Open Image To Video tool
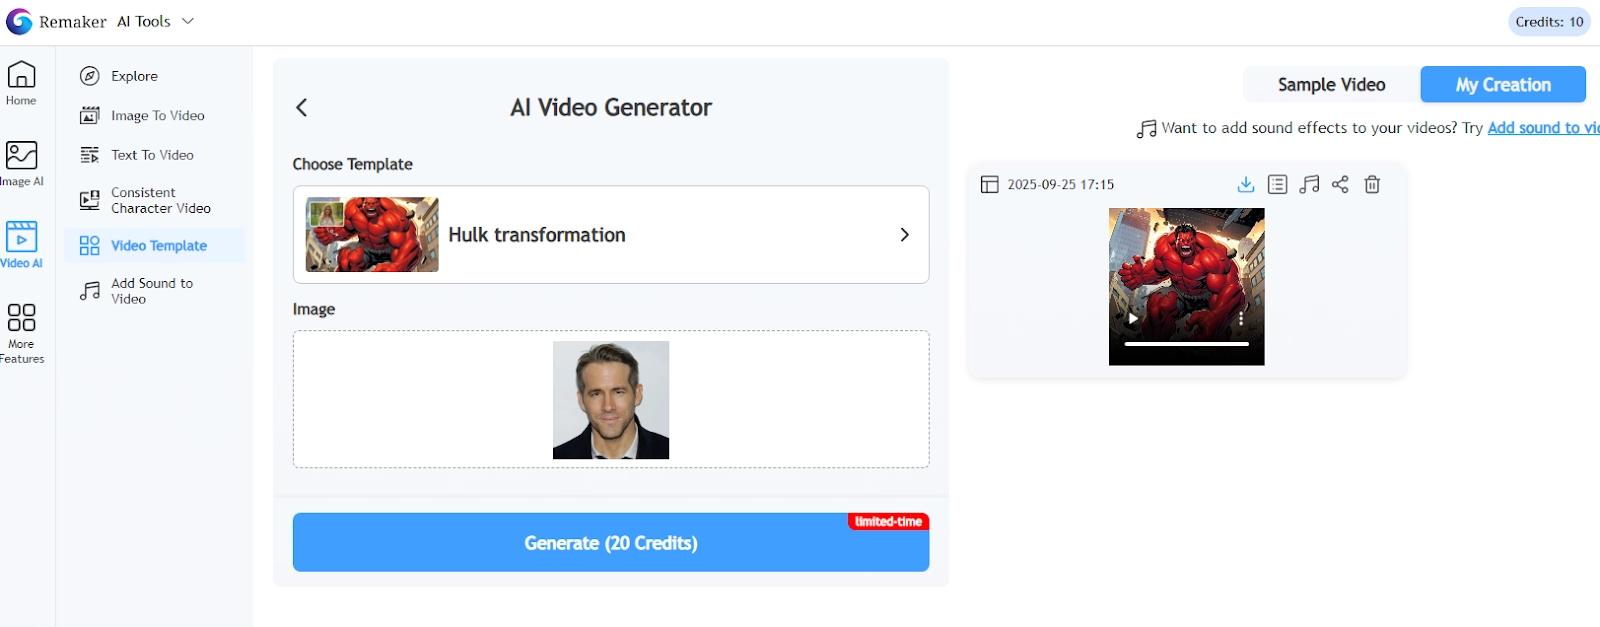The image size is (1600, 627). [155, 116]
